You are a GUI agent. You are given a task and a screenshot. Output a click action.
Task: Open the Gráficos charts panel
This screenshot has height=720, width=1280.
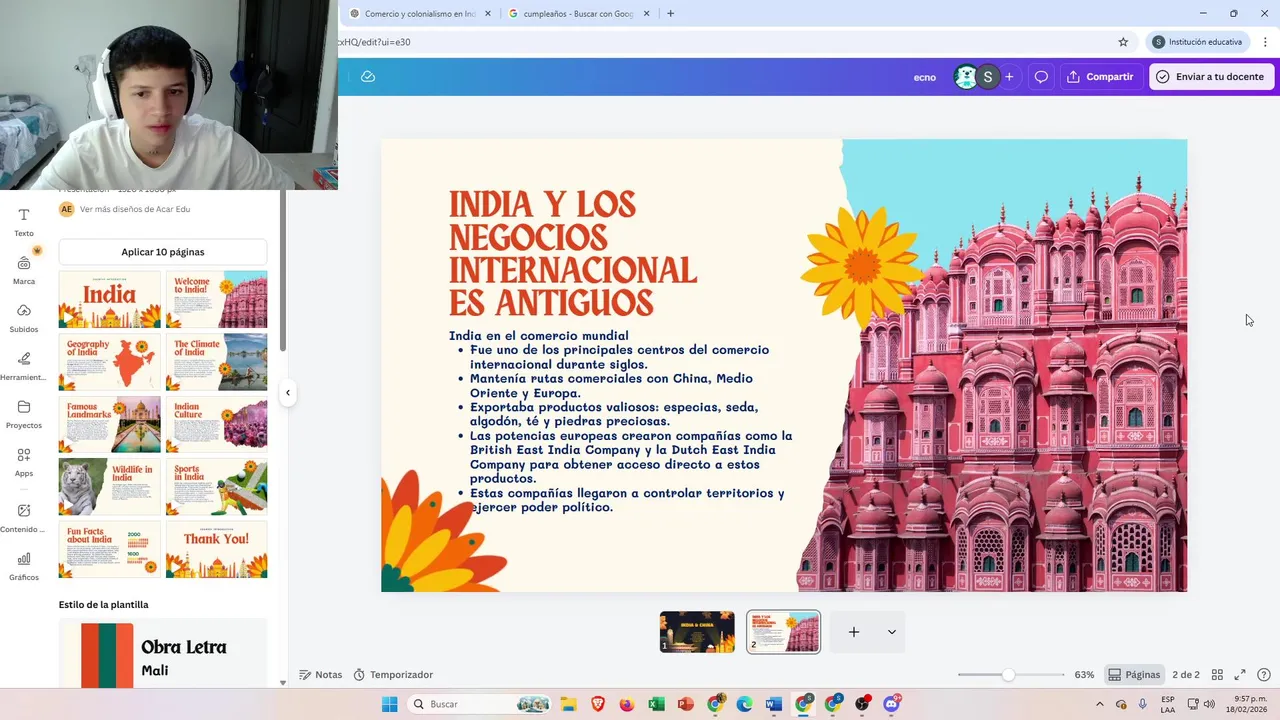coord(24,565)
